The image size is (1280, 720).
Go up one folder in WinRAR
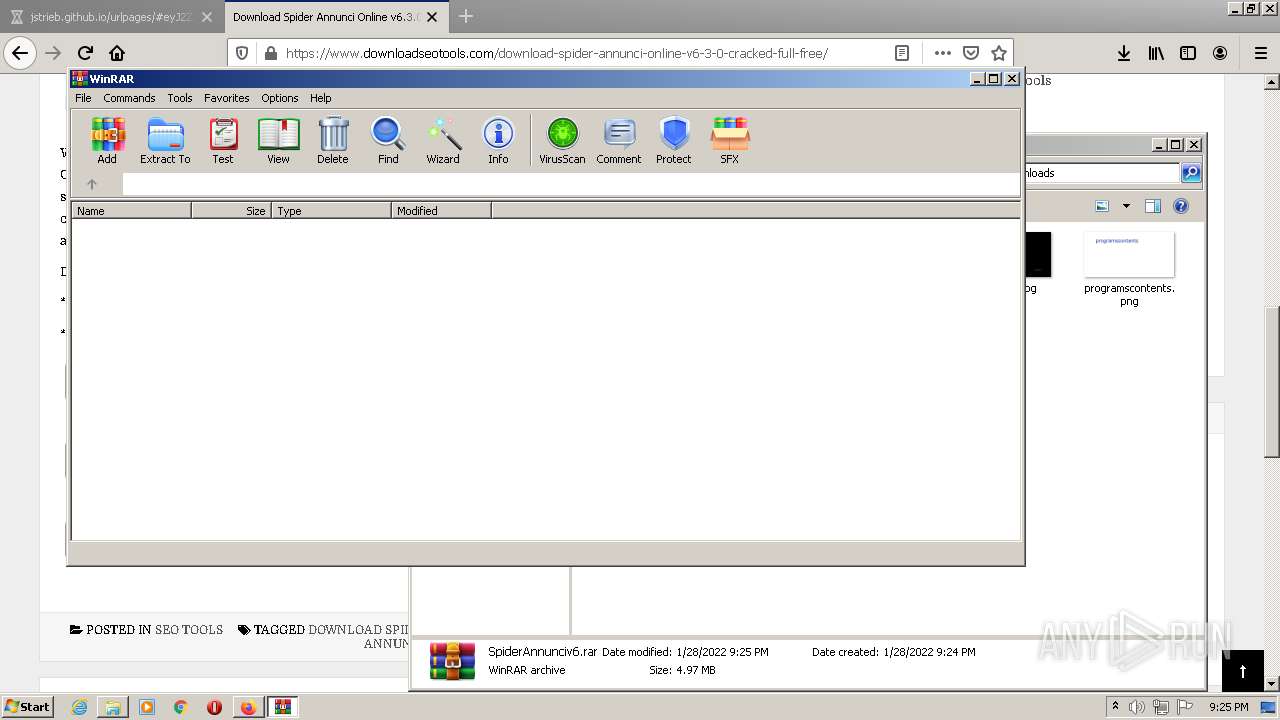click(92, 184)
